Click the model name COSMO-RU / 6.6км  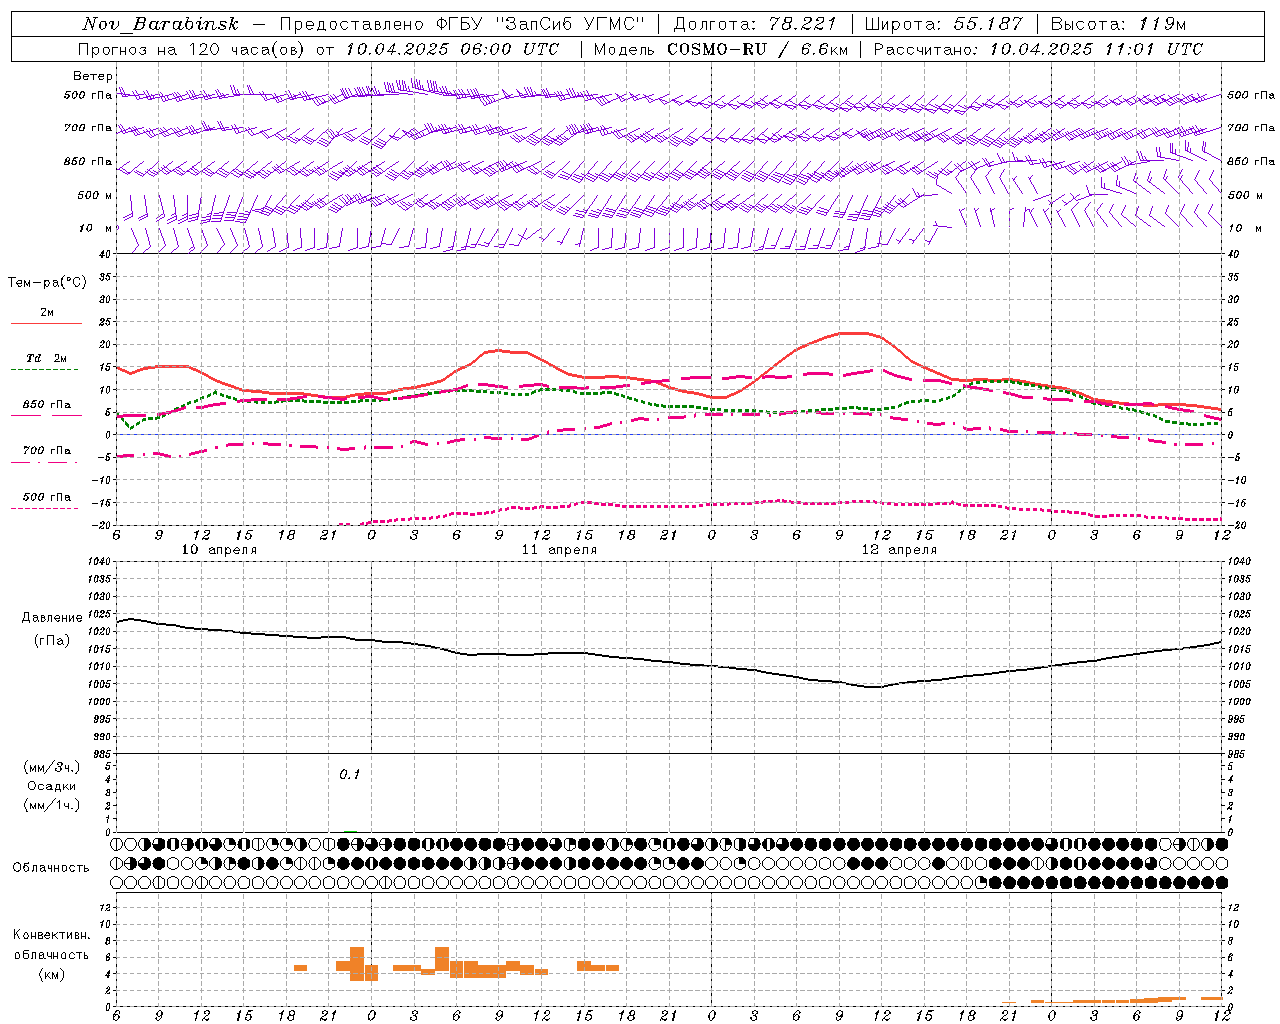tap(757, 48)
